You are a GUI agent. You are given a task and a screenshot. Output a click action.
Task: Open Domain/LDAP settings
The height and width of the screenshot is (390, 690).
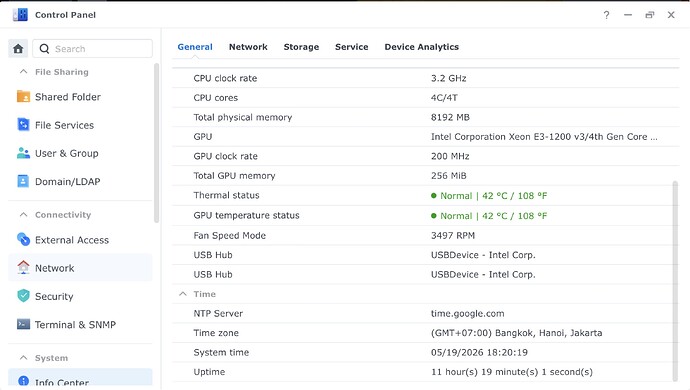[x=80, y=181]
